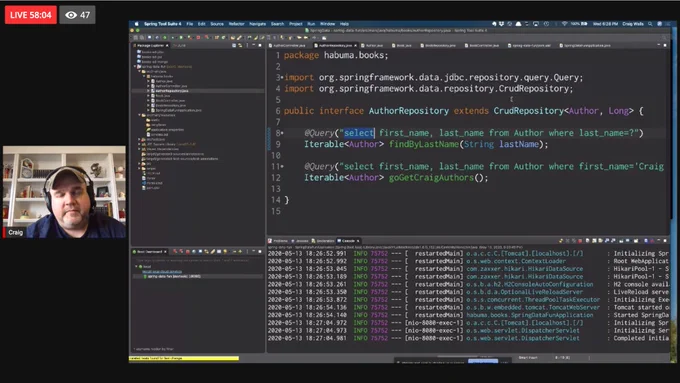Open the BookController.java editor tab
Viewport: 680px width, 383px height.
pyautogui.click(x=482, y=45)
